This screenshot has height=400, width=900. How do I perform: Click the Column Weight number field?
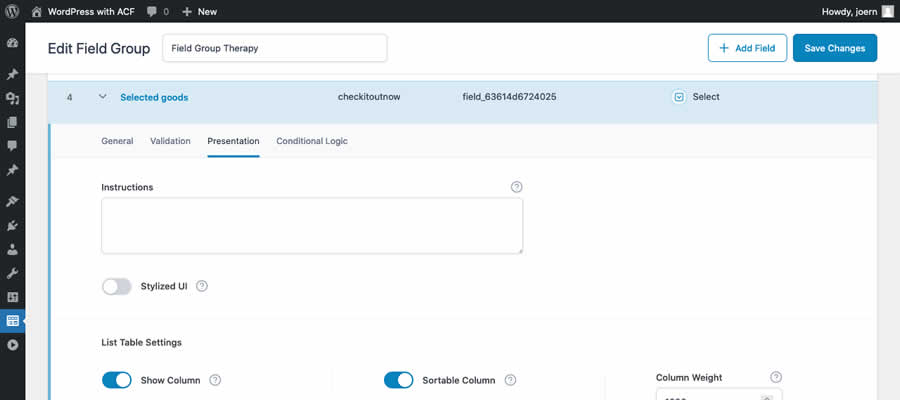(719, 394)
